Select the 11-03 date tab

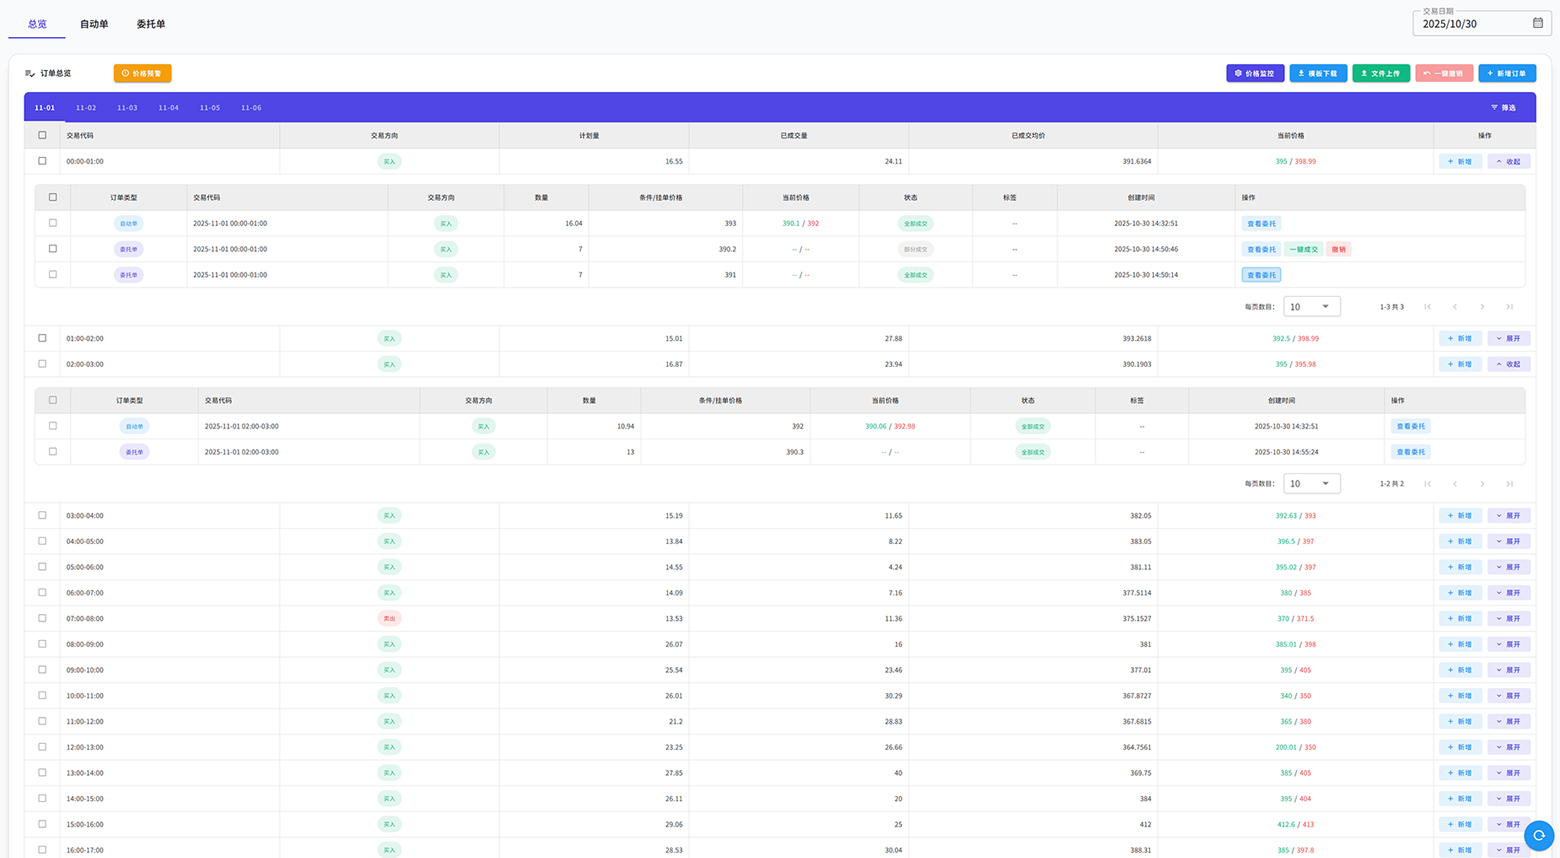pos(127,108)
